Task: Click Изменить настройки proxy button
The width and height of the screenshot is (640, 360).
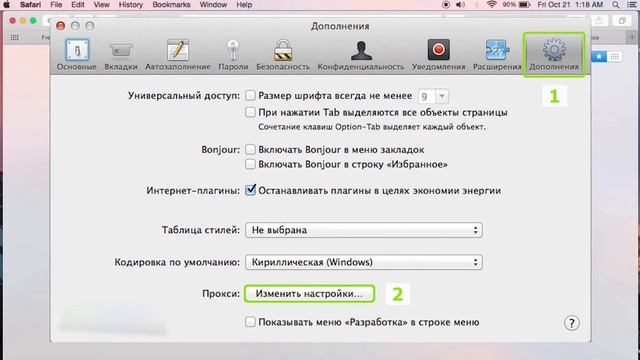Action: [x=309, y=294]
